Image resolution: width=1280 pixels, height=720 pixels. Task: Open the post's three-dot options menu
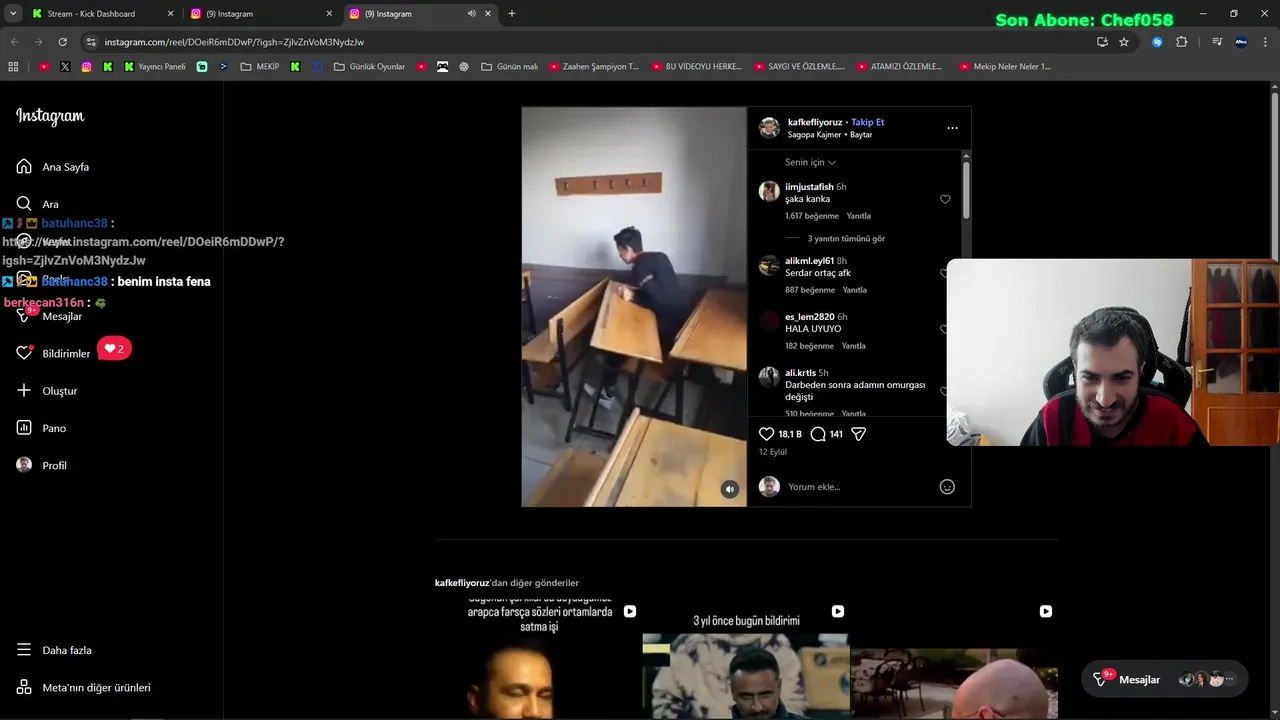coord(952,128)
